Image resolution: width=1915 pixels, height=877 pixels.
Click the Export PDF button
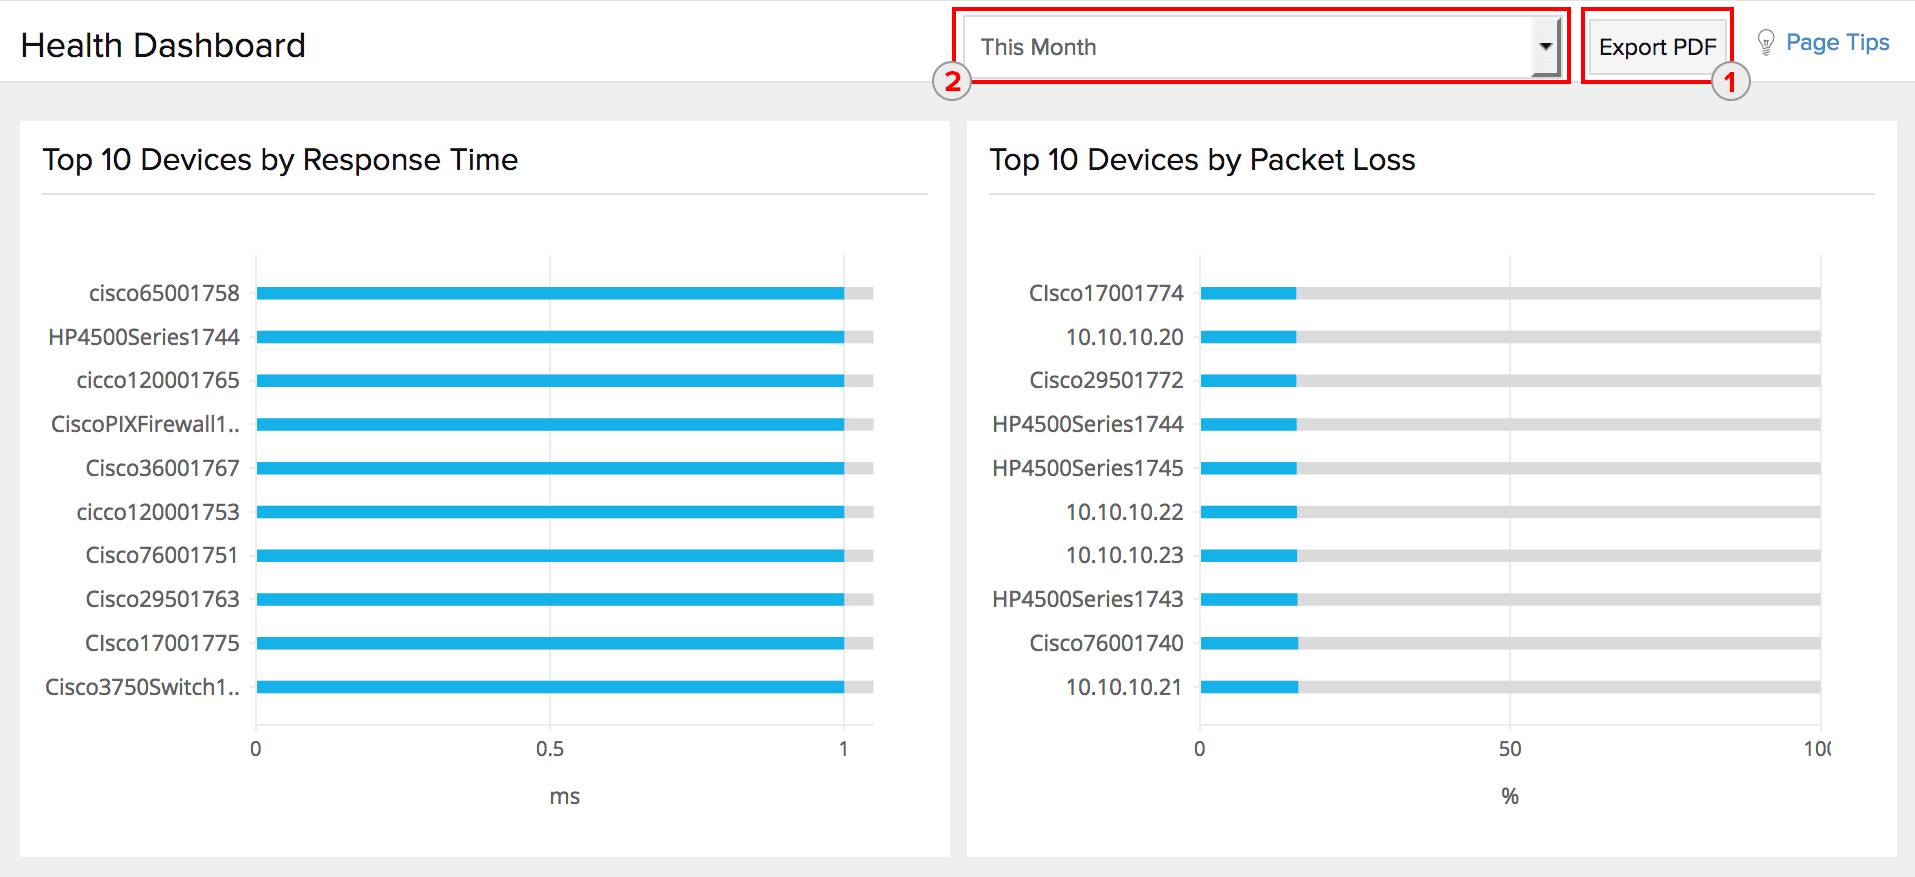point(1657,47)
